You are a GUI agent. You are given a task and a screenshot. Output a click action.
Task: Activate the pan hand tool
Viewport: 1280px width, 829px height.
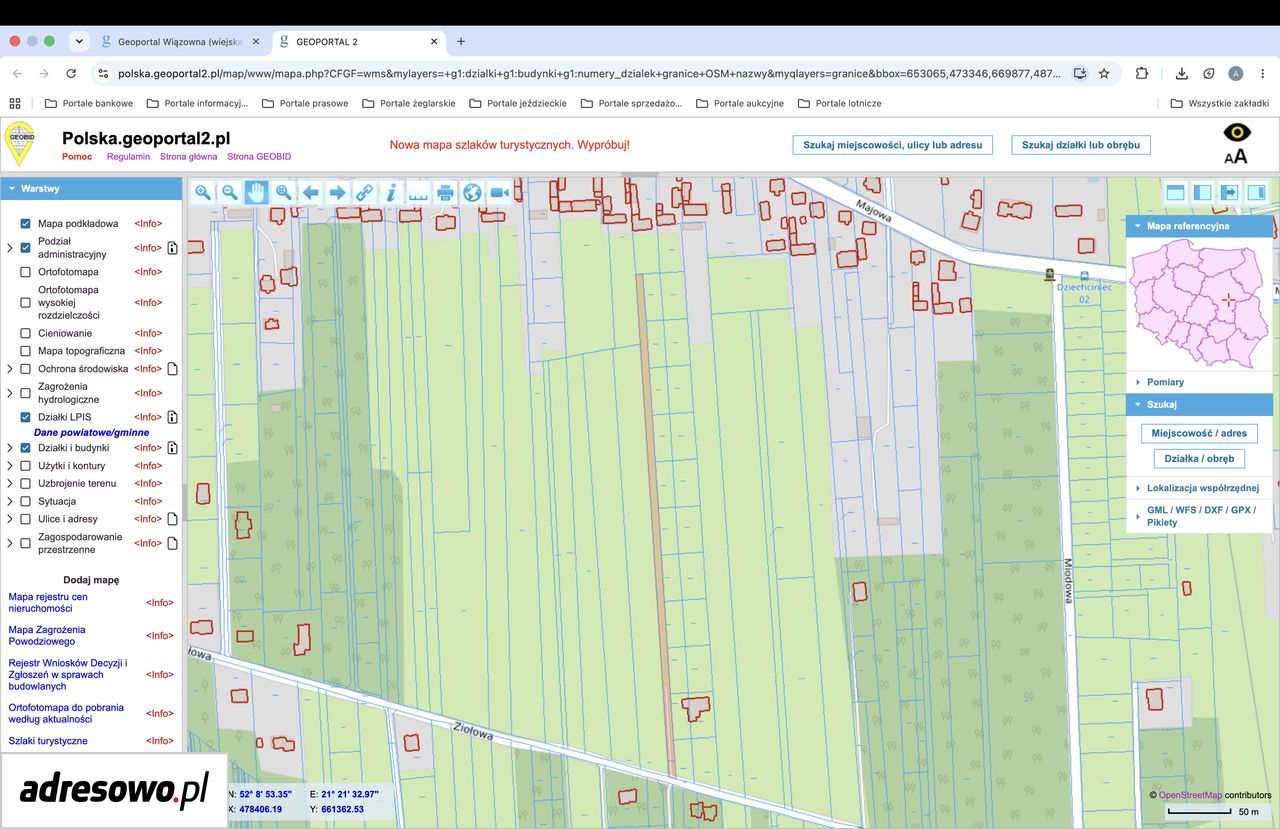click(257, 193)
